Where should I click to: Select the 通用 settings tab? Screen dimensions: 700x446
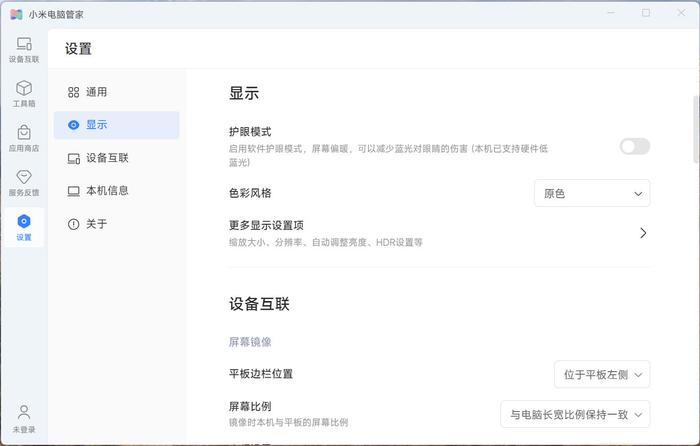pyautogui.click(x=117, y=92)
